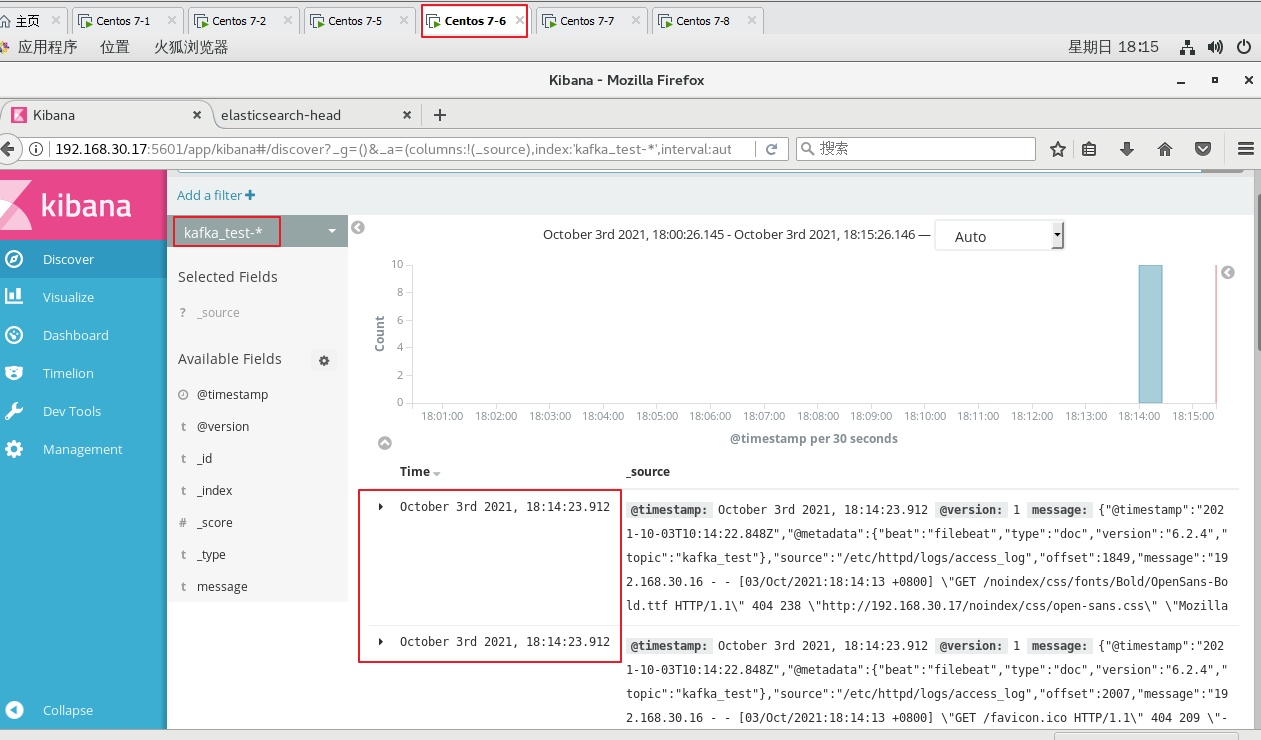Open Firefox bookmarks list icon

tap(1090, 149)
